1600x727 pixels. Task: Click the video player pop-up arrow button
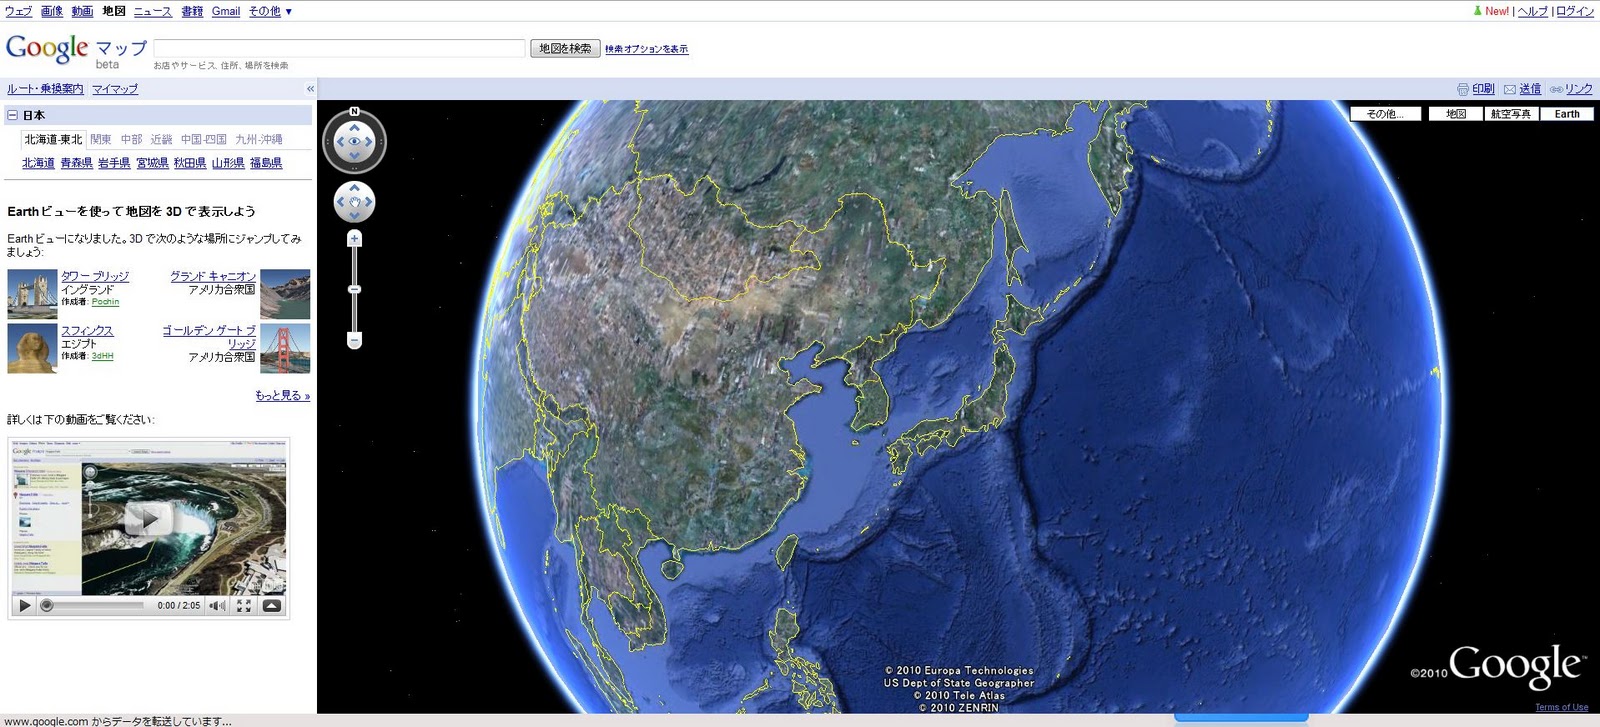click(x=271, y=605)
